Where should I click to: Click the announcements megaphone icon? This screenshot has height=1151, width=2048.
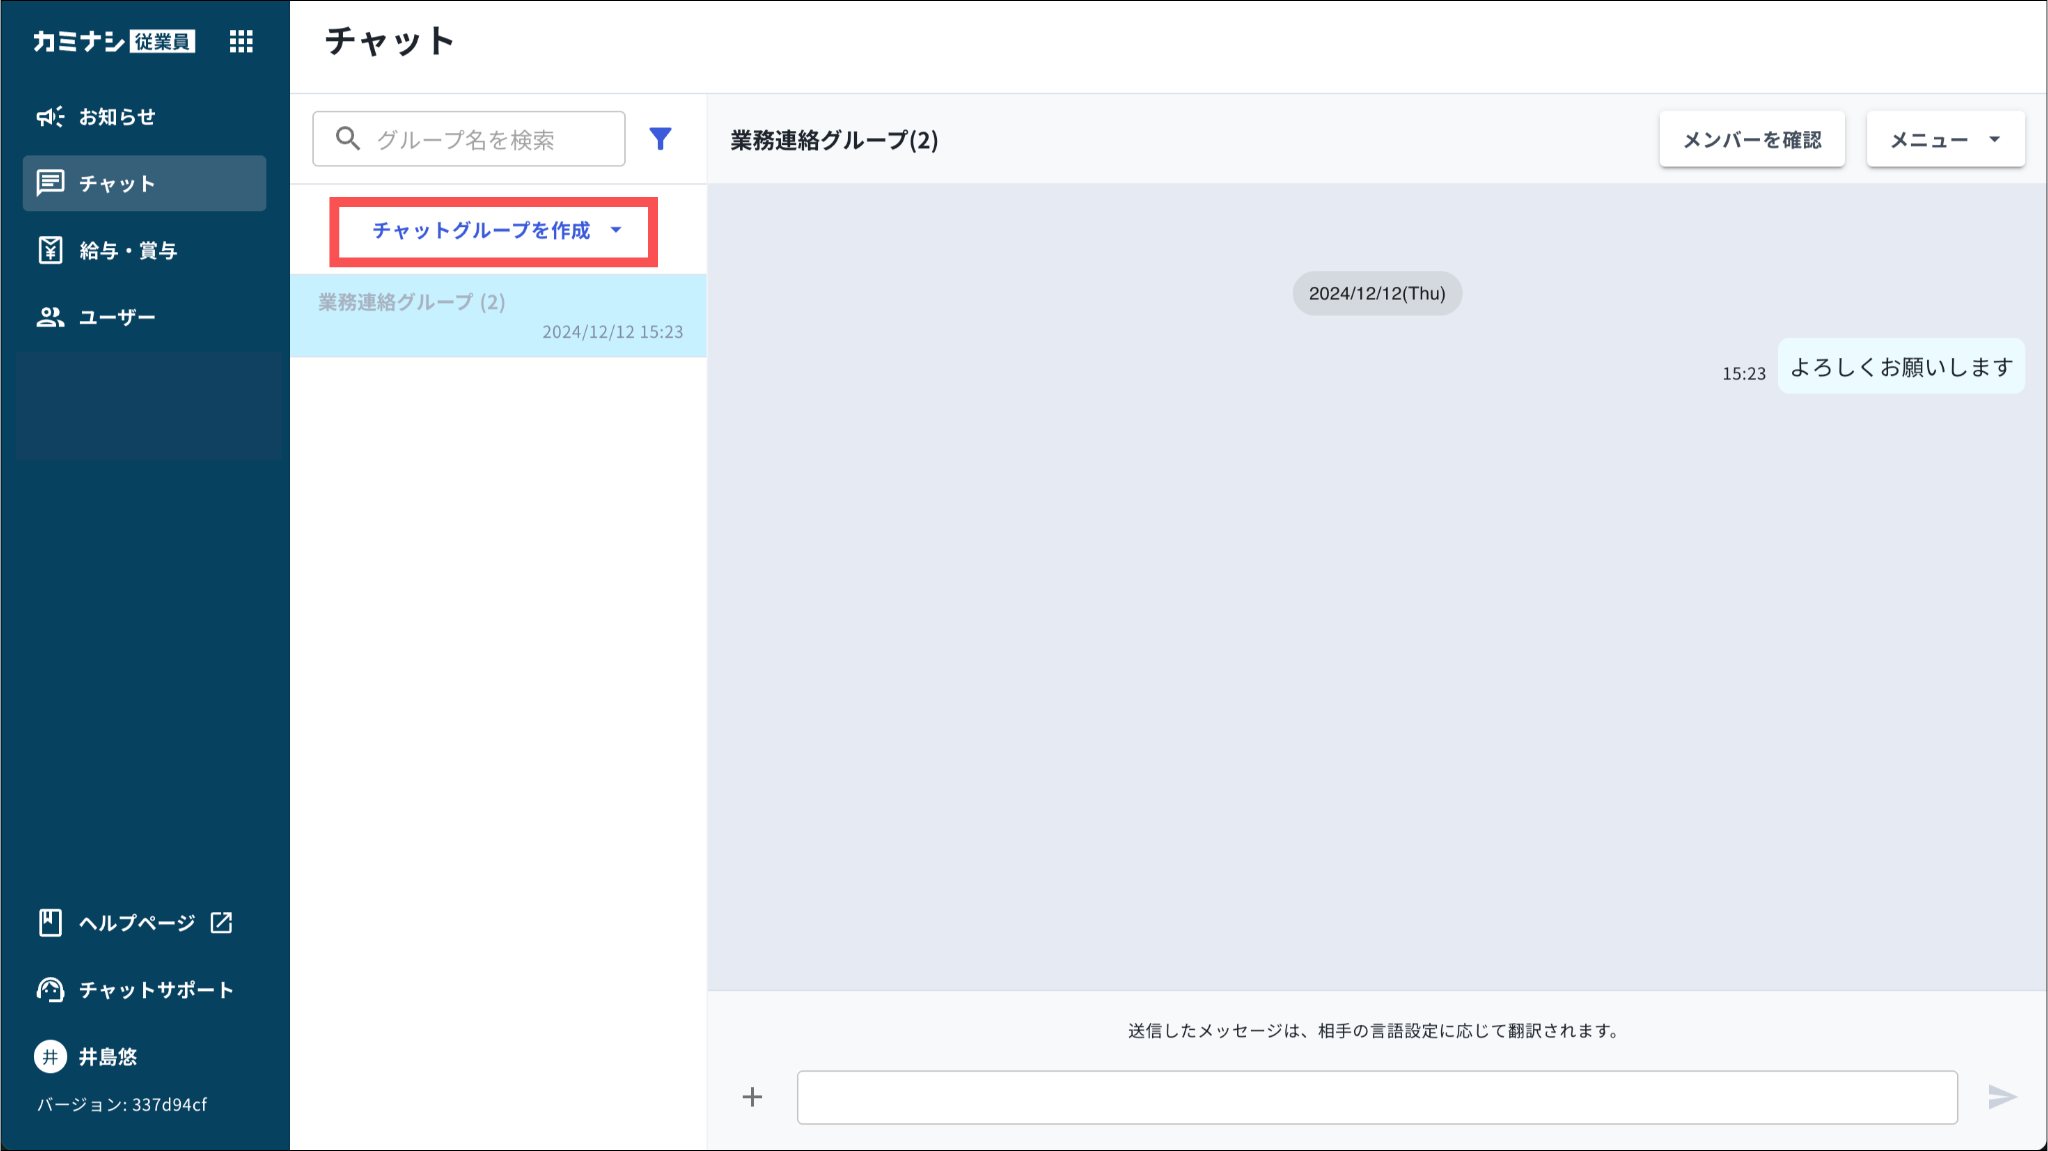tap(50, 117)
